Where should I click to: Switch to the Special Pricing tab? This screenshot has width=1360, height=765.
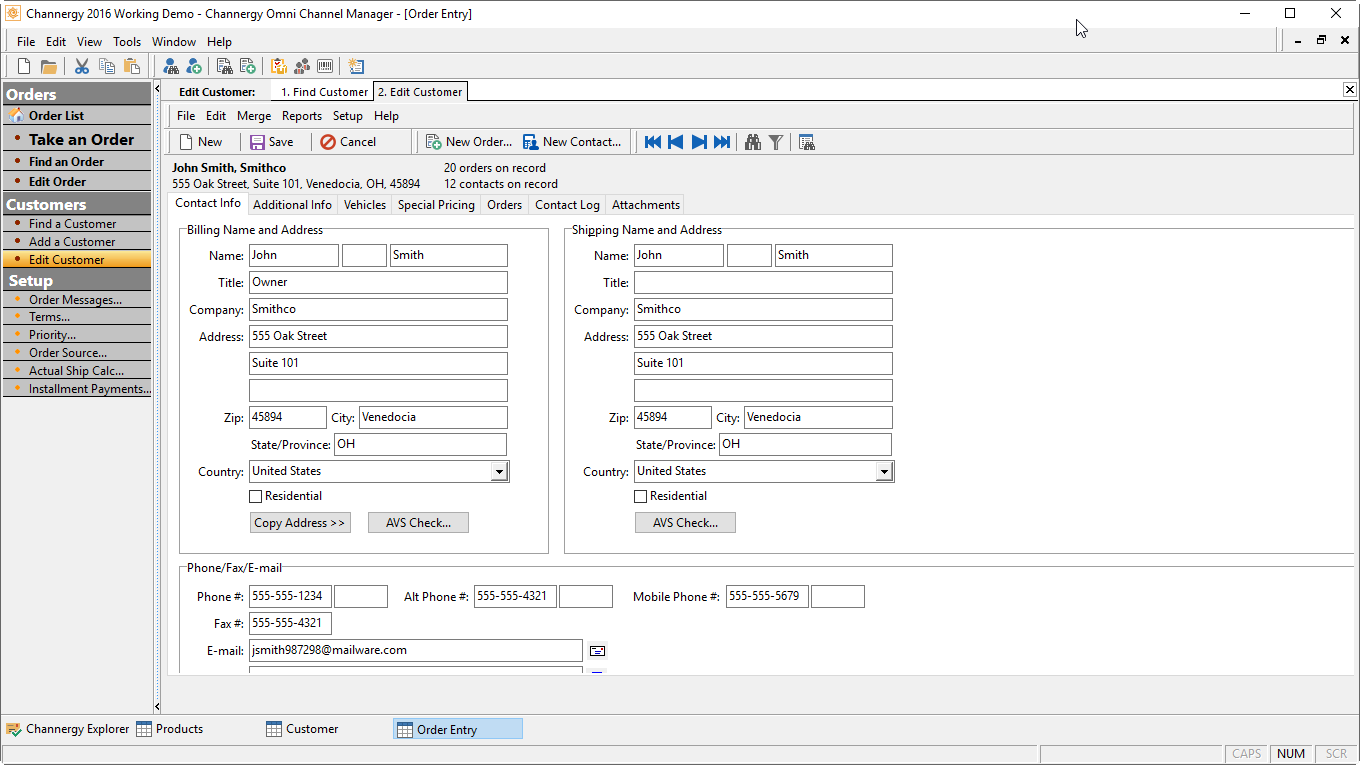(436, 205)
